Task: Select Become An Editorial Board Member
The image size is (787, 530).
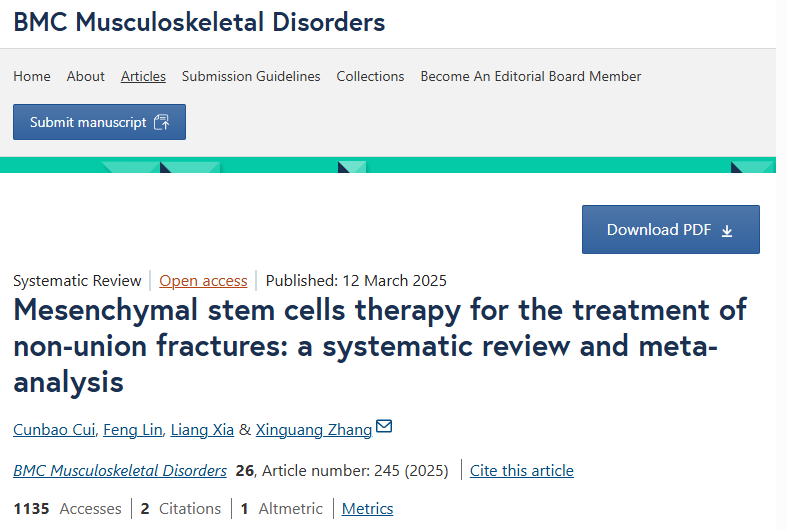Action: 531,76
